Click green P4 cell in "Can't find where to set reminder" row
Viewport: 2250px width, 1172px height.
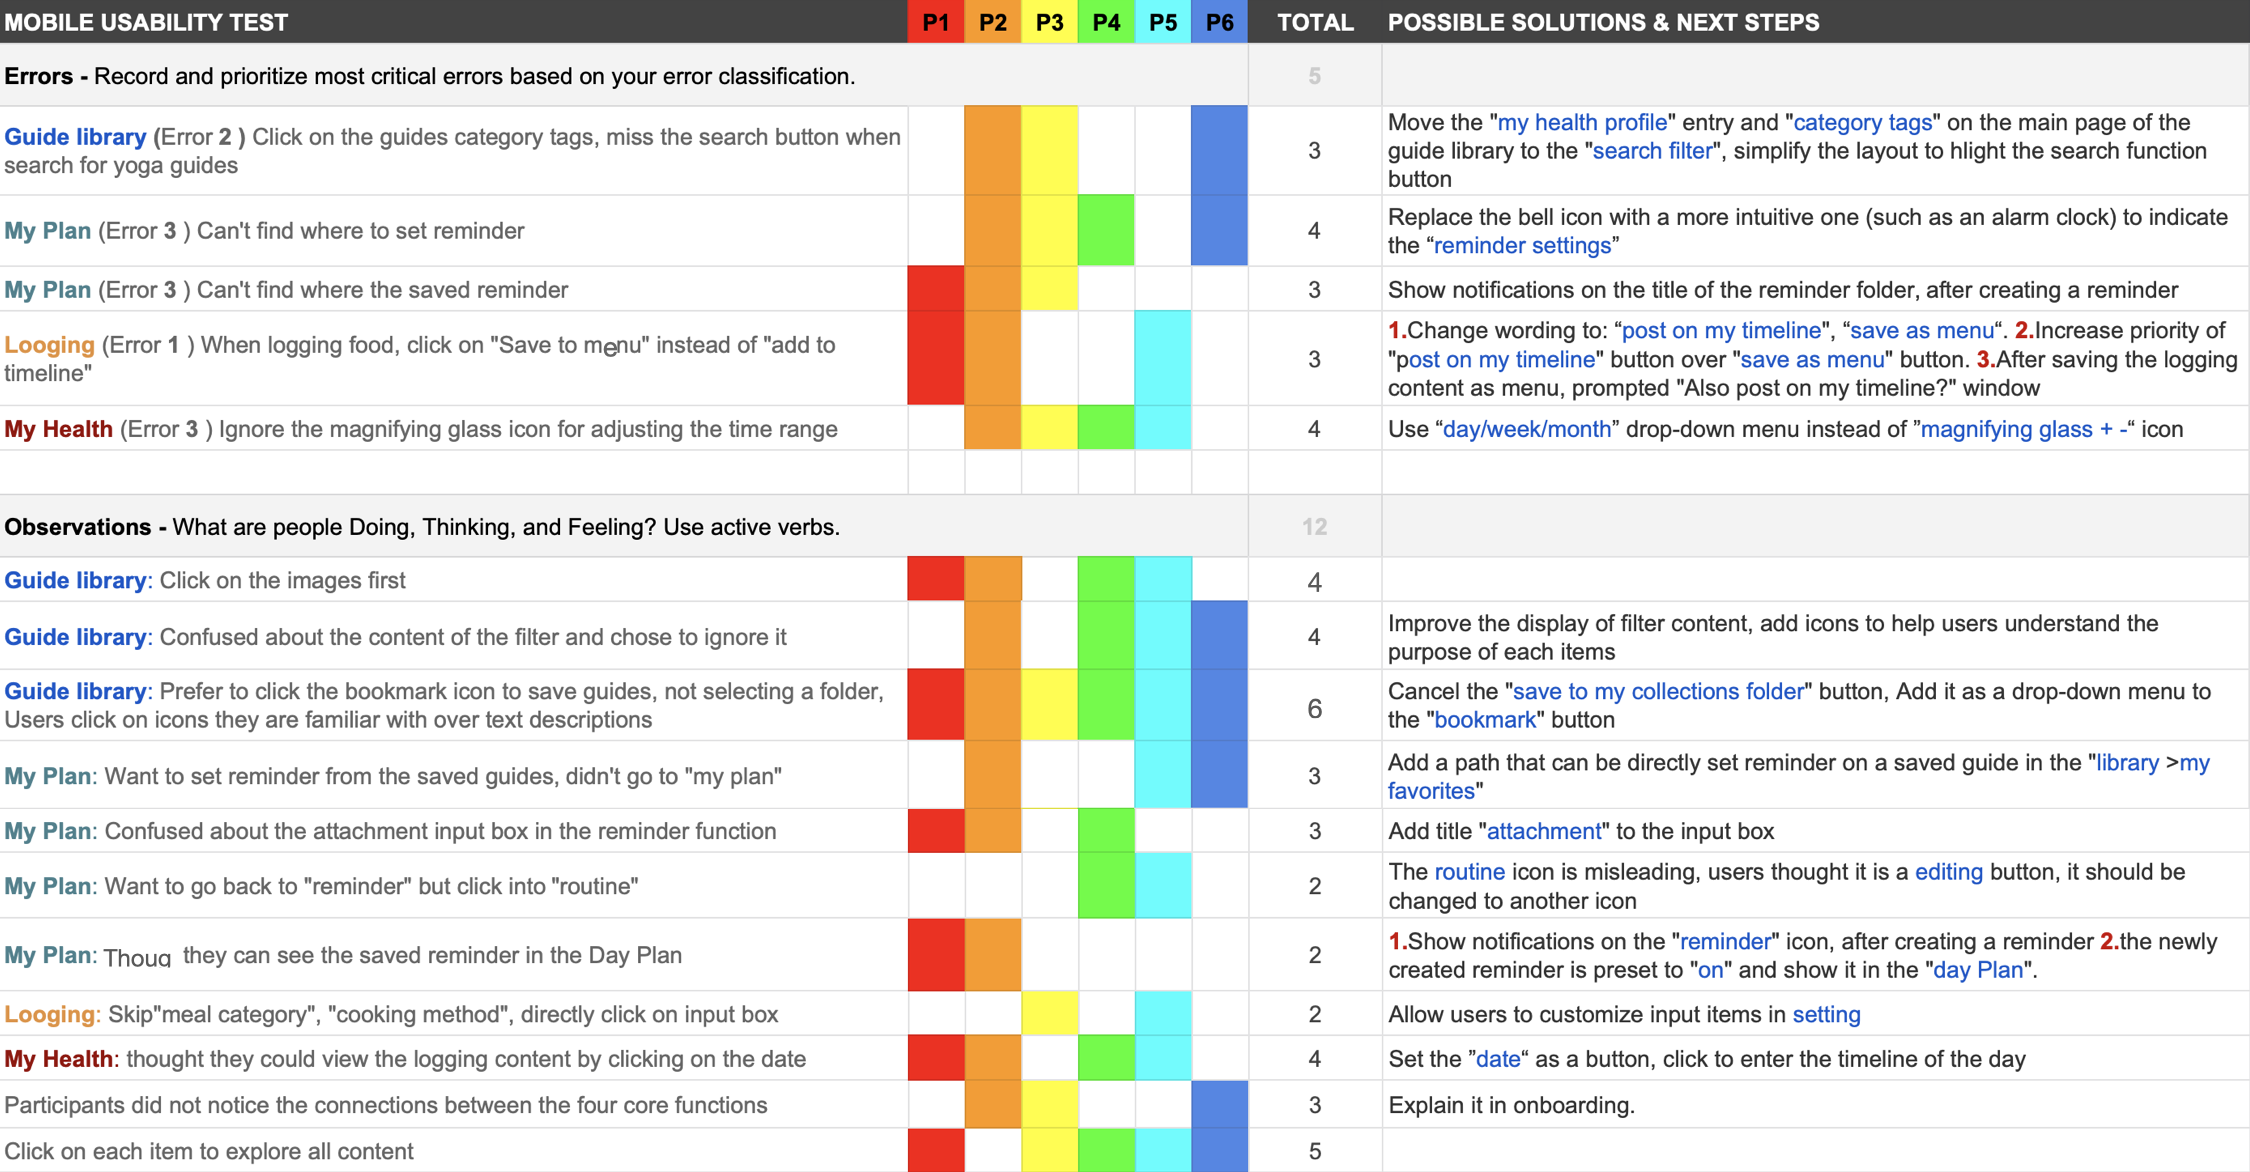[x=1106, y=230]
